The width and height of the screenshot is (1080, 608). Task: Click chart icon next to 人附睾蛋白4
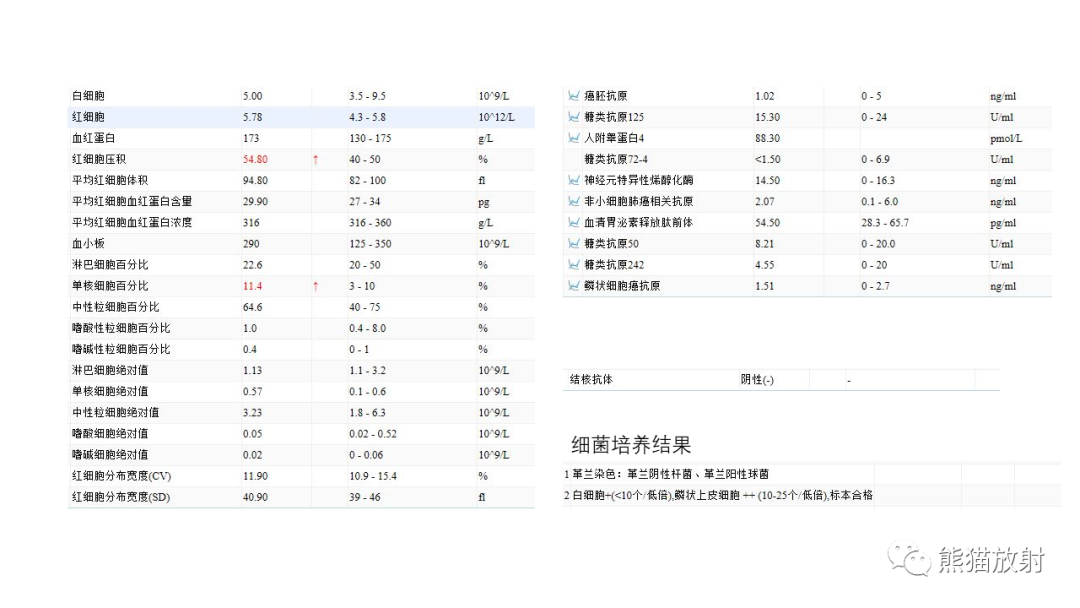coord(573,138)
